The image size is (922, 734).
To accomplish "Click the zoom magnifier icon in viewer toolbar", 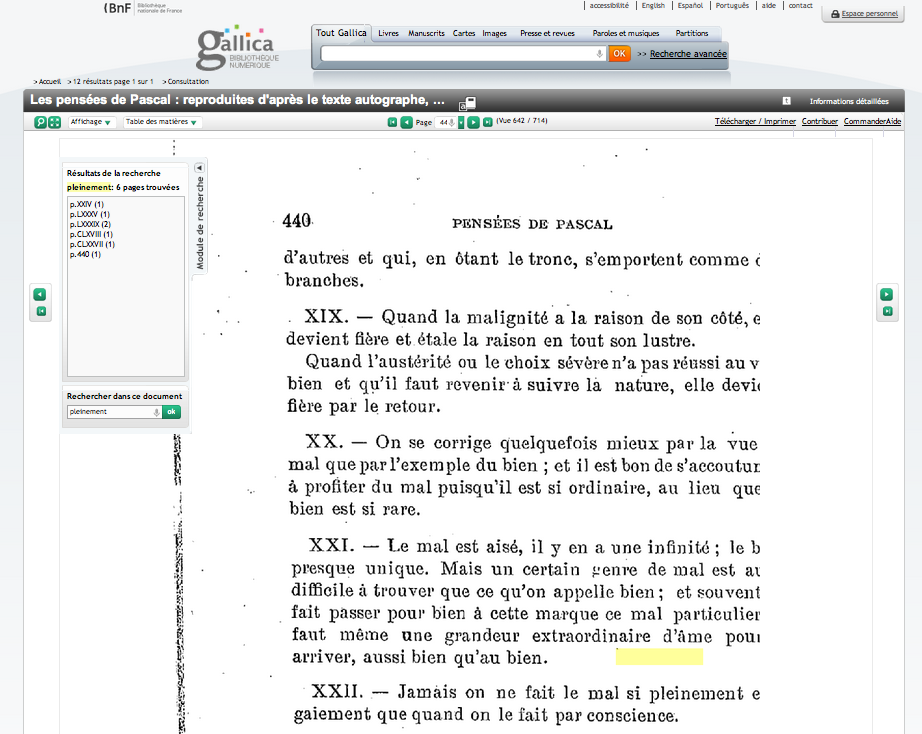I will click(40, 122).
